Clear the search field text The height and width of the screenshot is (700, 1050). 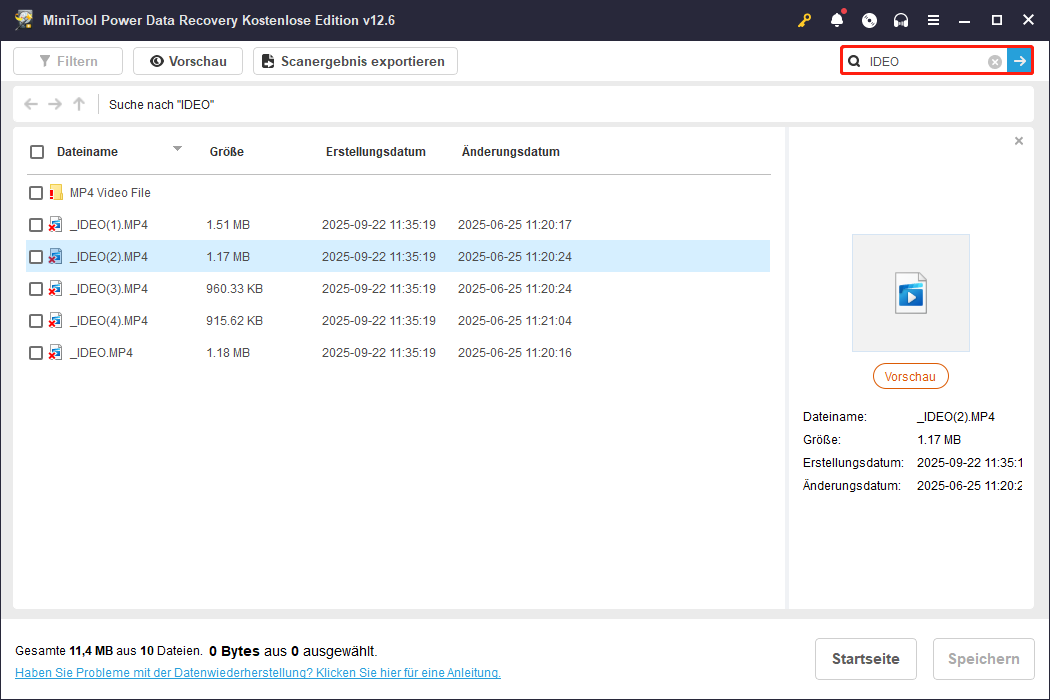pos(995,62)
